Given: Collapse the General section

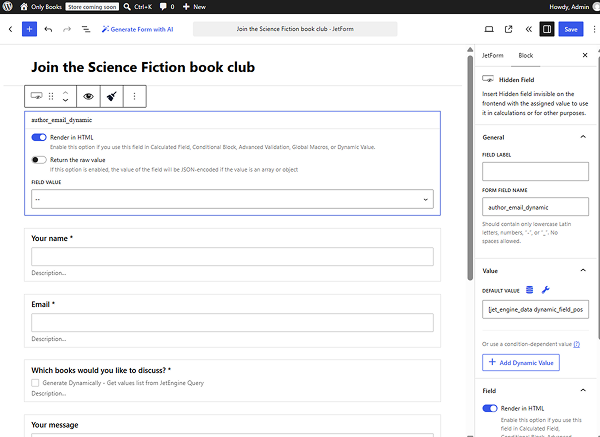Looking at the screenshot, I should (x=583, y=137).
